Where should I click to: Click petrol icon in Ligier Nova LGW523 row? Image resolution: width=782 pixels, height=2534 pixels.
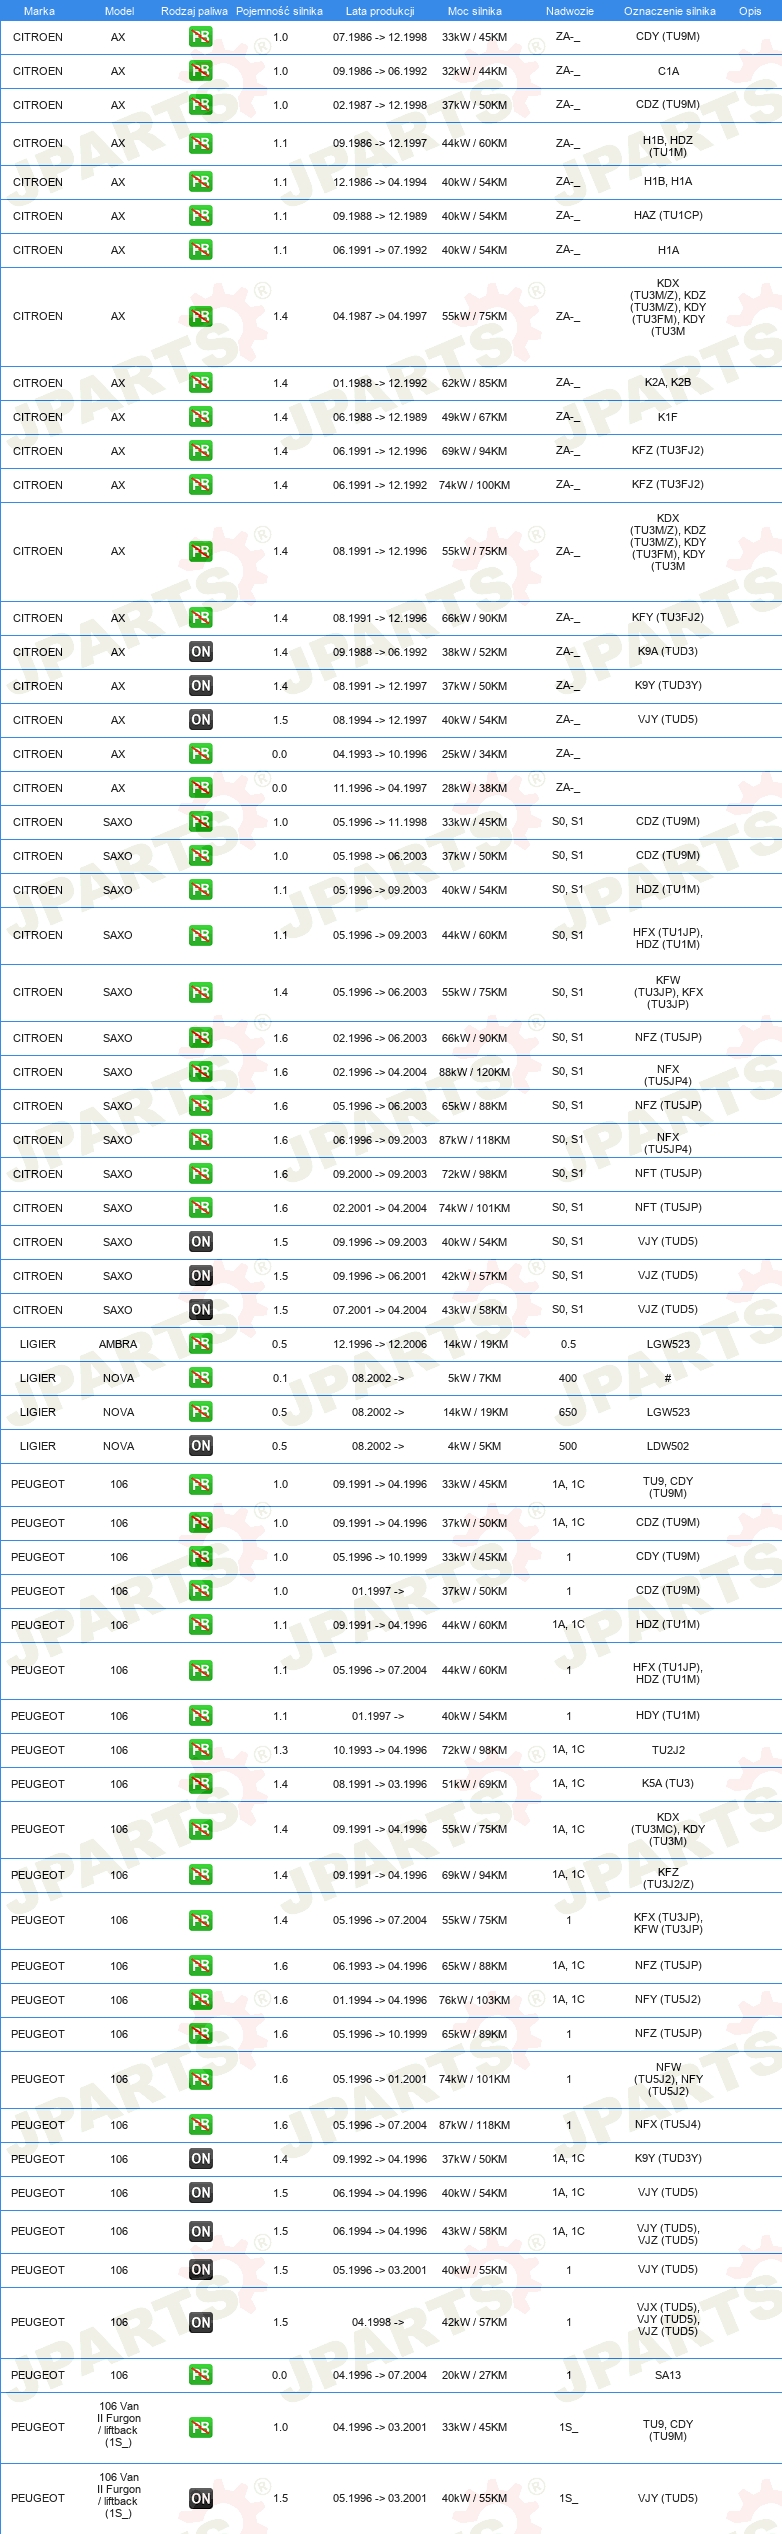pyautogui.click(x=201, y=1412)
